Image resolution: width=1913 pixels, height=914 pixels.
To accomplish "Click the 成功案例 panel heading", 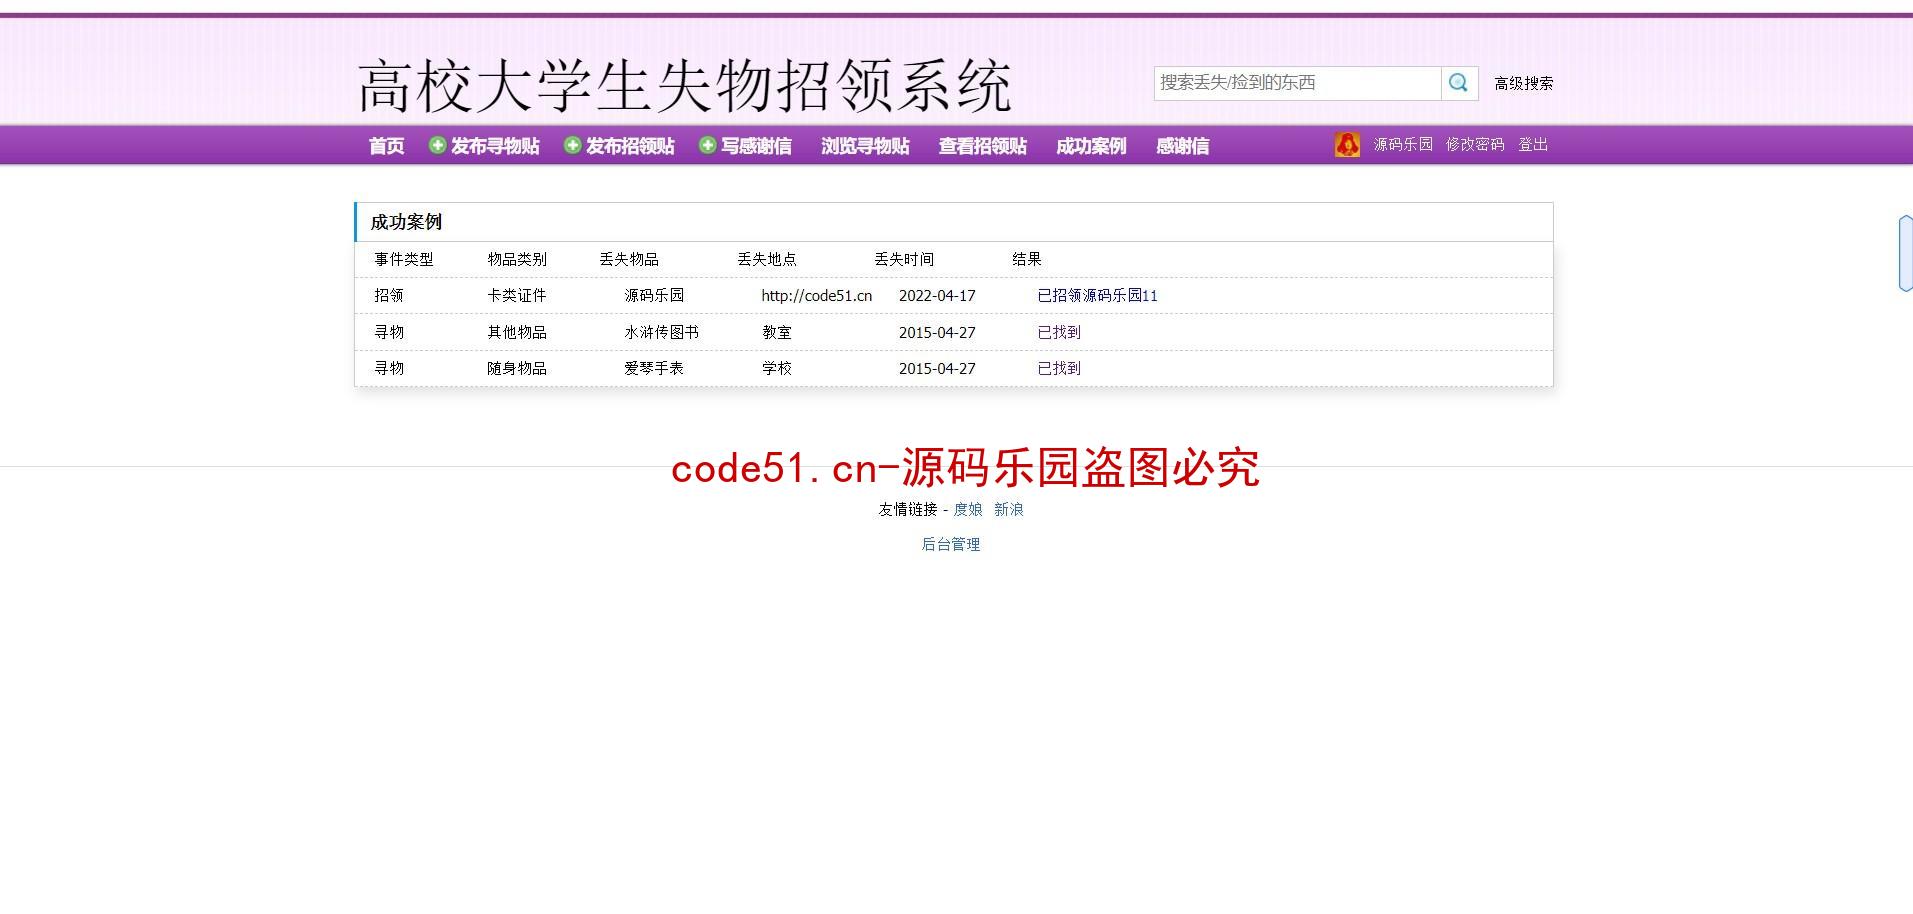I will coord(406,222).
